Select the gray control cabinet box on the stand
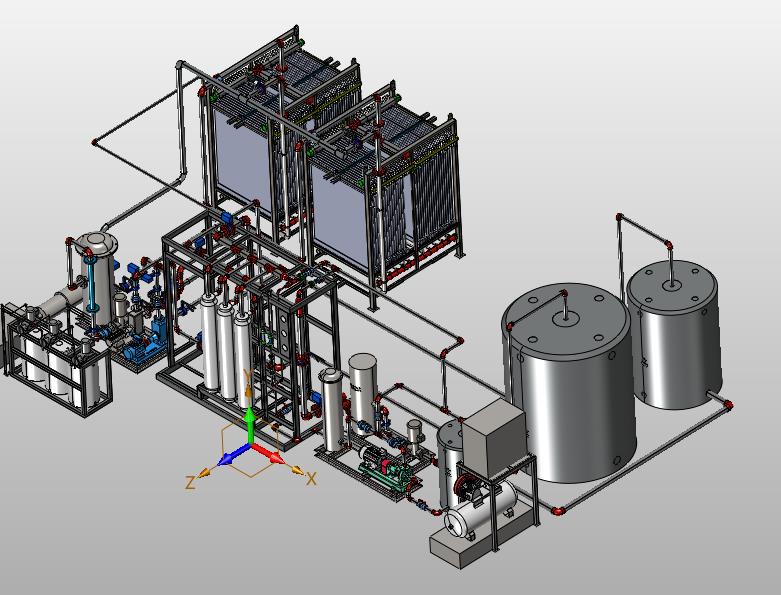Screen dimensions: 781x595 coord(493,438)
